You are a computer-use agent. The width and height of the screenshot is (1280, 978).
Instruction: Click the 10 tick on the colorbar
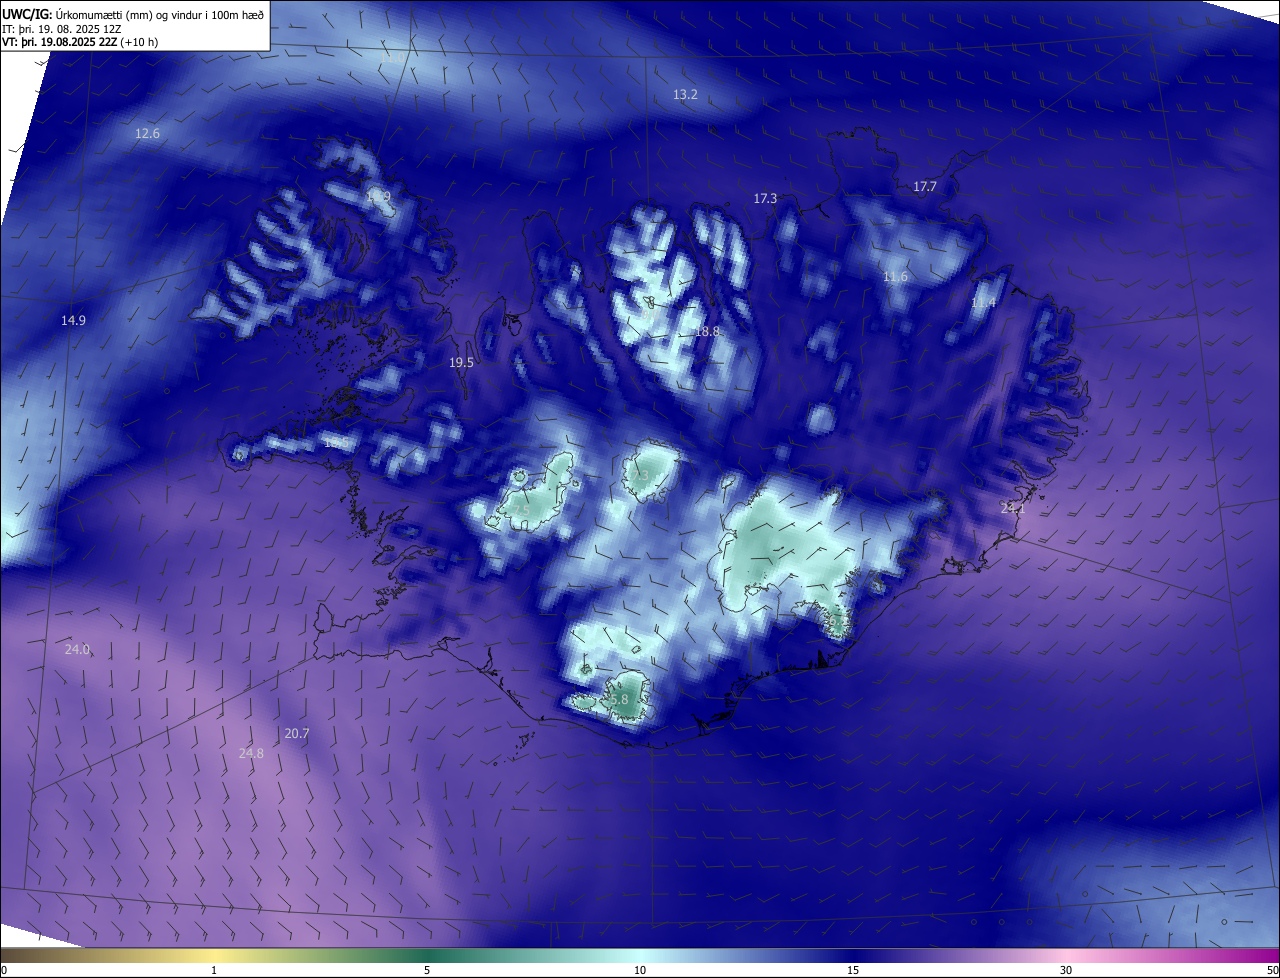pos(640,970)
